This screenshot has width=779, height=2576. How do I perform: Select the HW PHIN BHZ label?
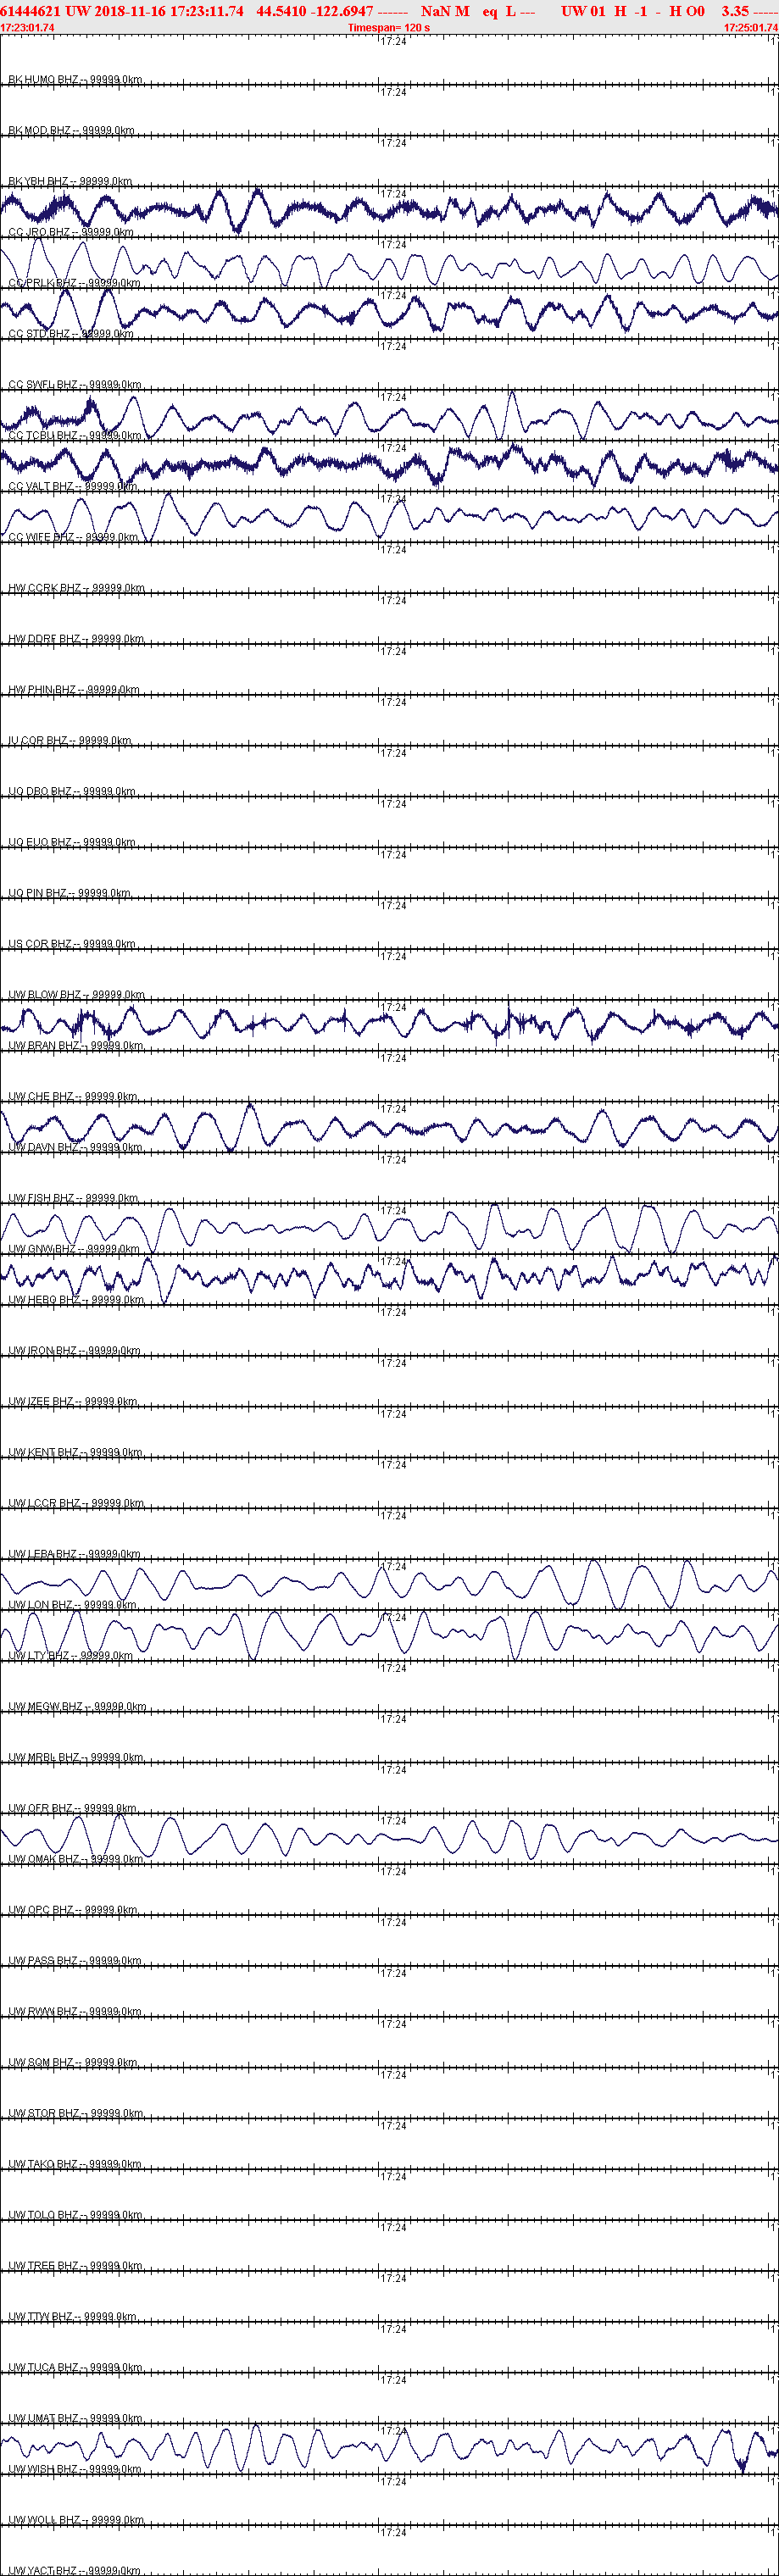click(74, 690)
